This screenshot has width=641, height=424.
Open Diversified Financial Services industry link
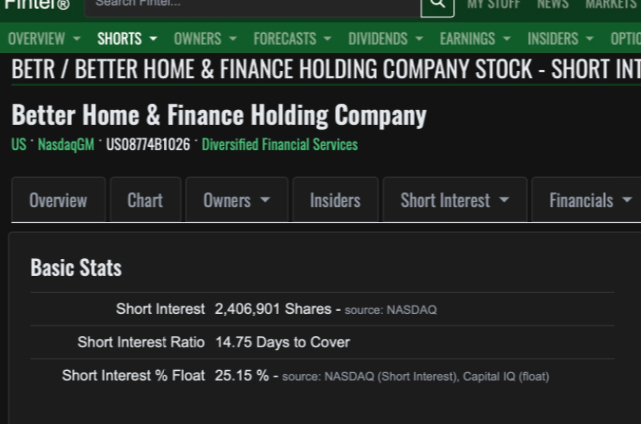tap(280, 144)
